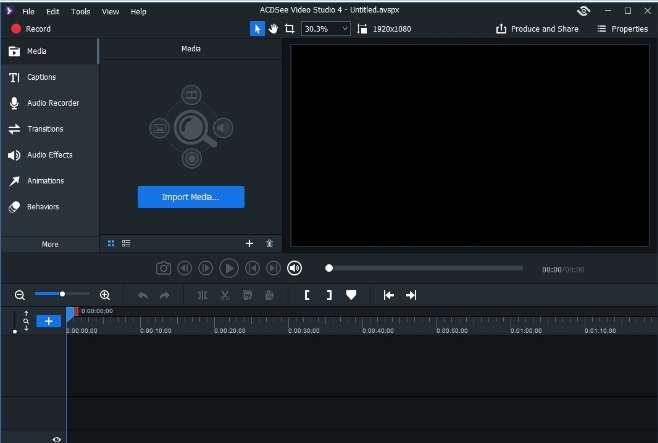Click the black preview canvas
Image resolution: width=658 pixels, height=443 pixels.
(x=470, y=146)
